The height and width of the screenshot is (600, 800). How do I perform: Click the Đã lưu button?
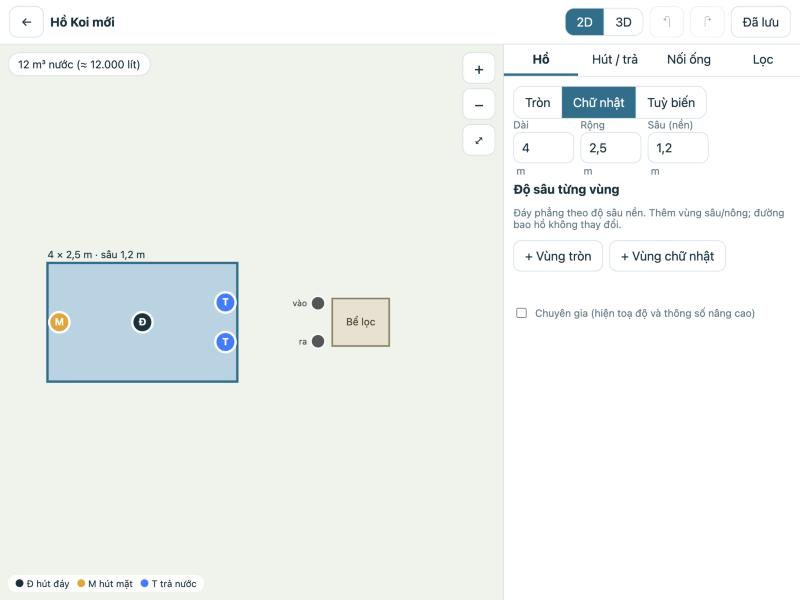pyautogui.click(x=761, y=22)
